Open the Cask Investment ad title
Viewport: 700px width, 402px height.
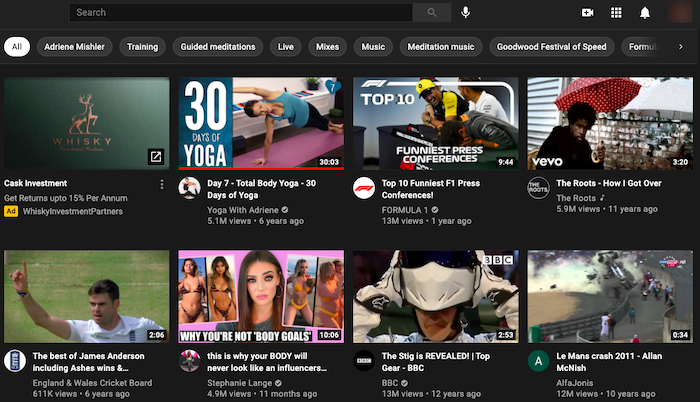[x=35, y=183]
